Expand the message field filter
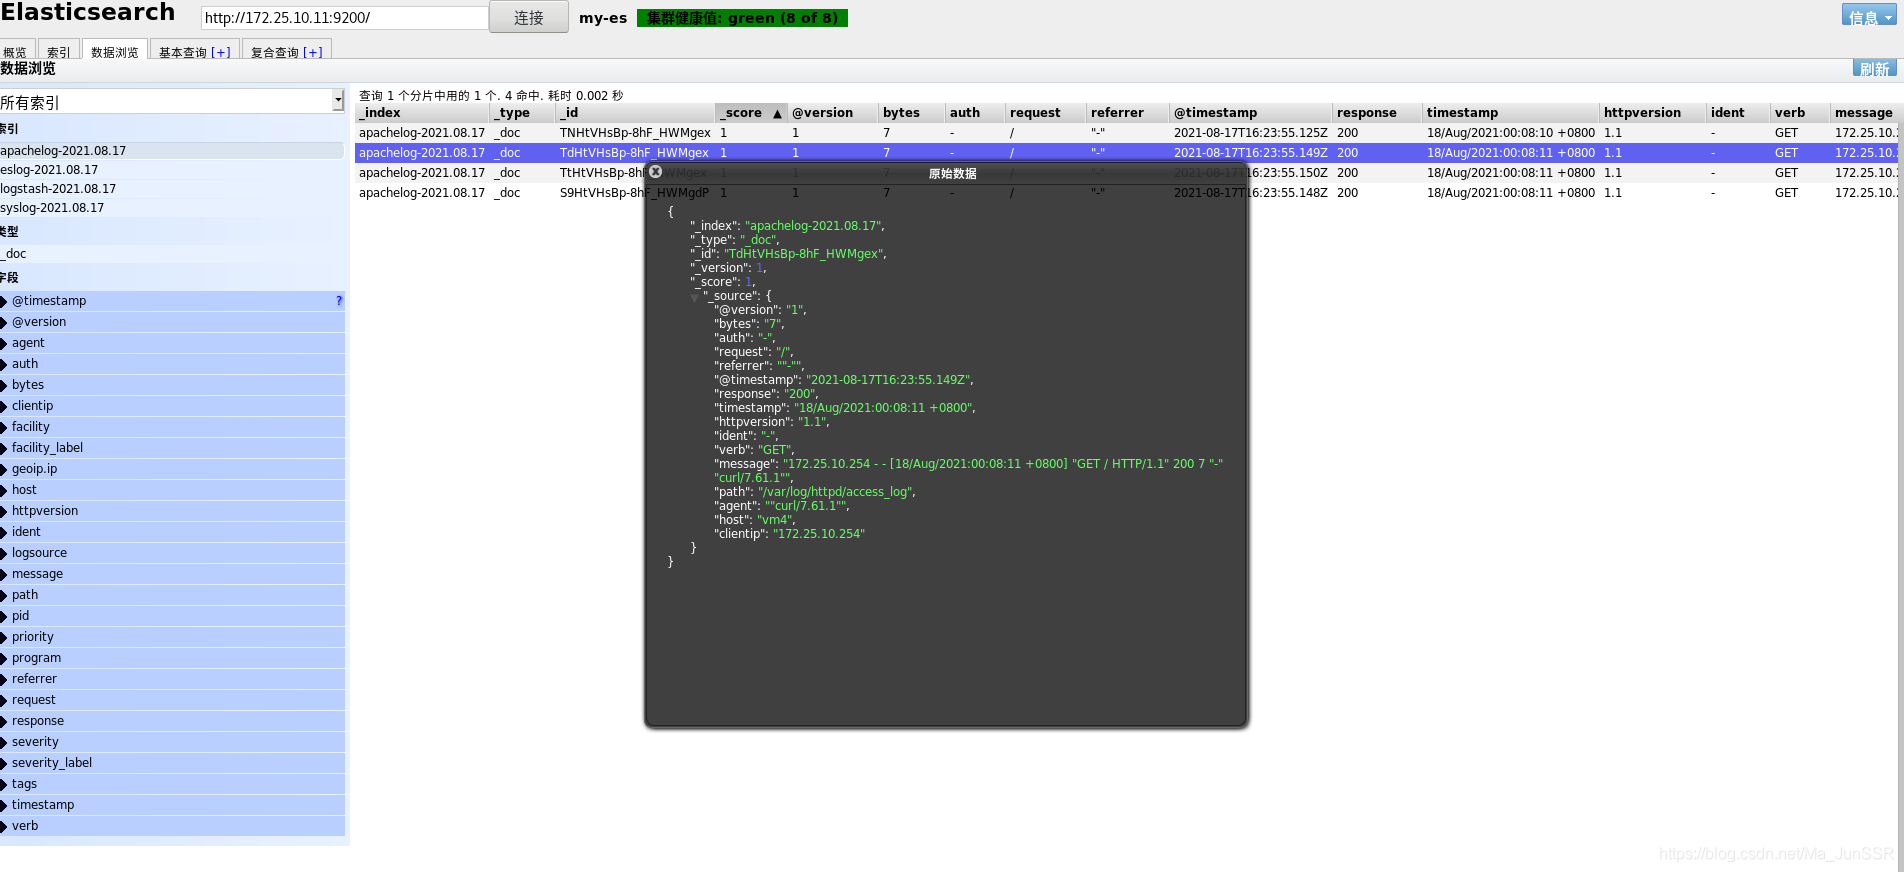Screen dimensions: 1904x872 click(172, 574)
